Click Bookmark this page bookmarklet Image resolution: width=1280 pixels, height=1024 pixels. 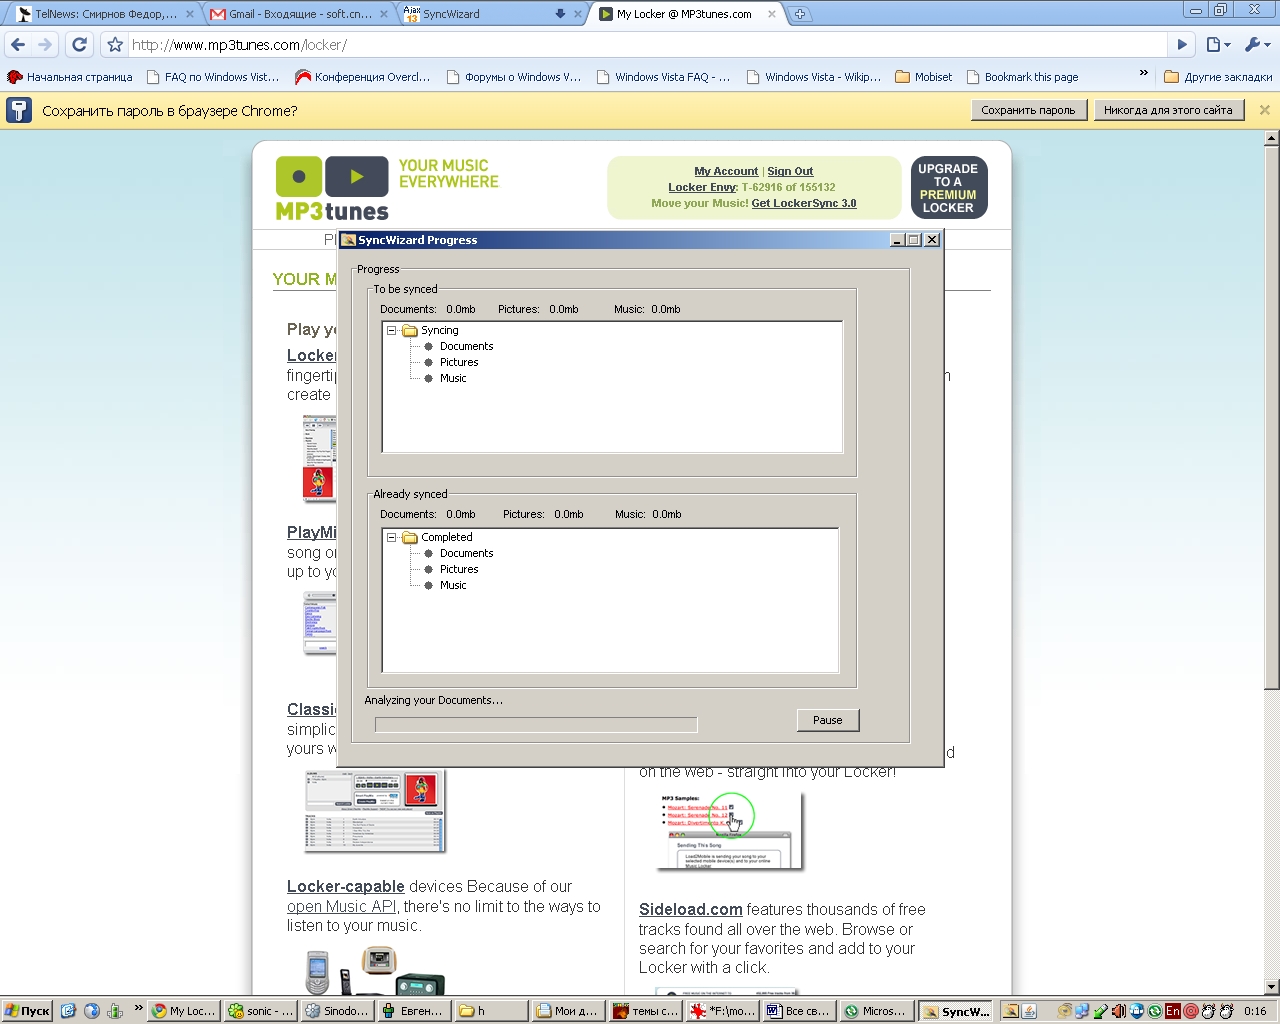click(x=1022, y=77)
